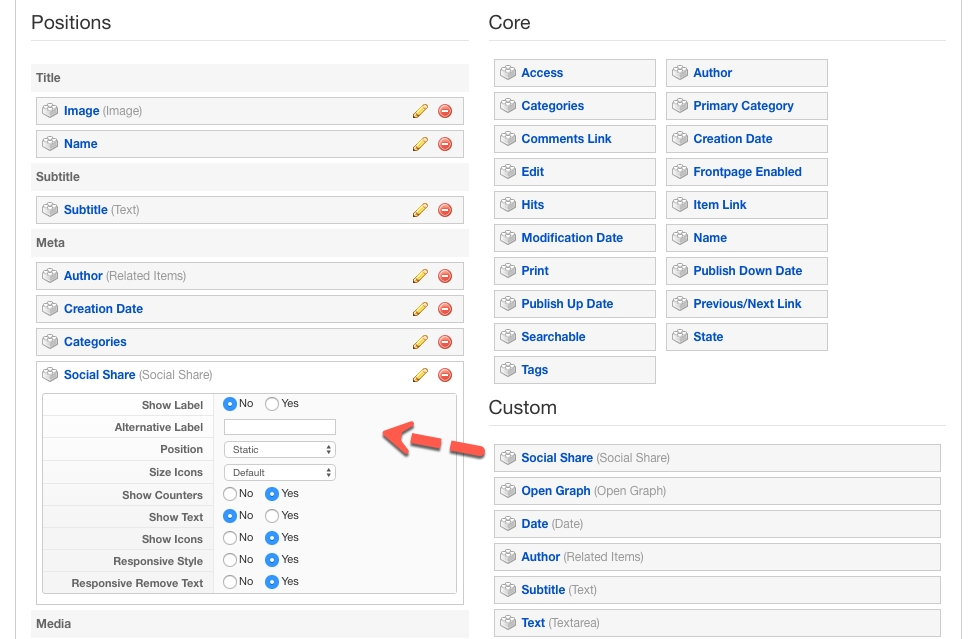Click the pencil edit icon for Image

click(420, 111)
